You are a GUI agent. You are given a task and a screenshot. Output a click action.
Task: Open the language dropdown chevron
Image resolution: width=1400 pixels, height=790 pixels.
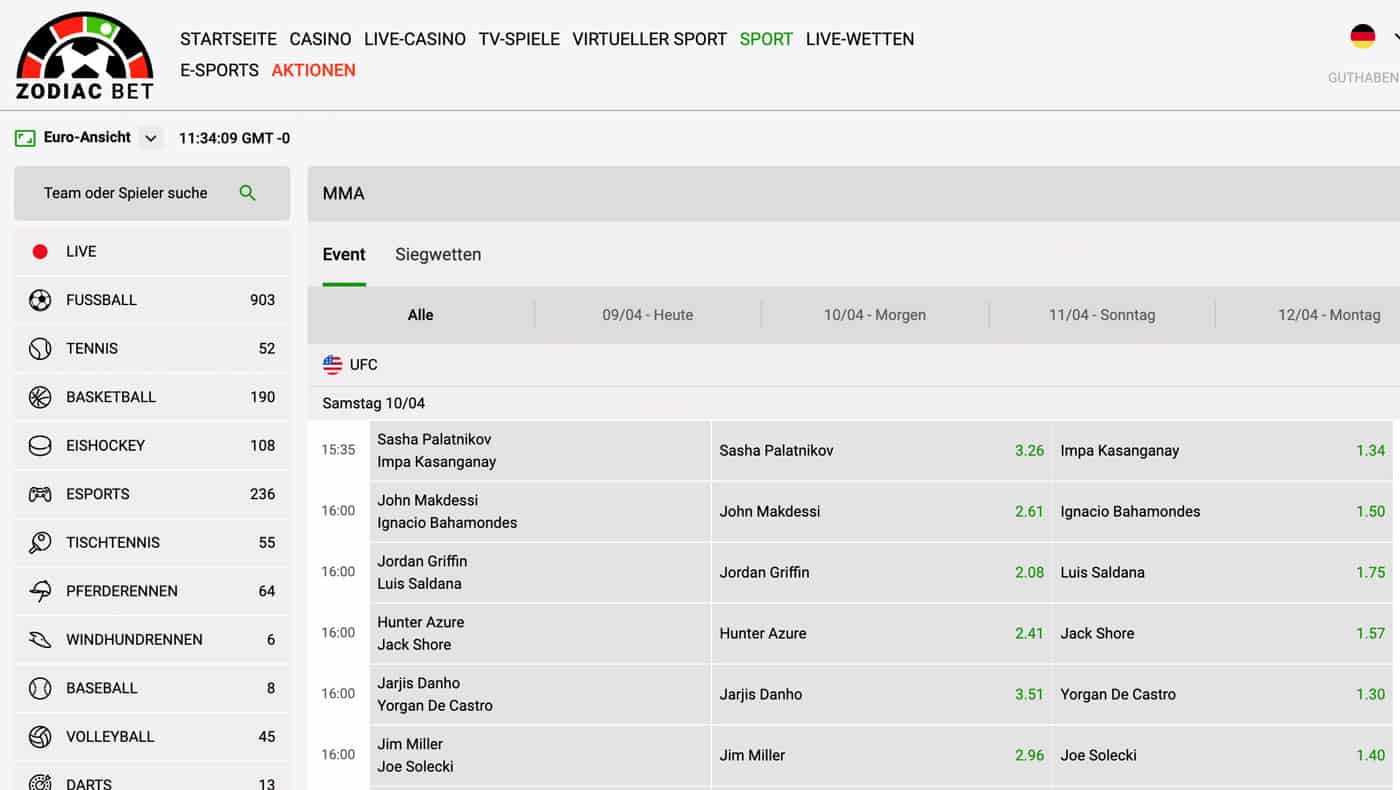pyautogui.click(x=1396, y=37)
